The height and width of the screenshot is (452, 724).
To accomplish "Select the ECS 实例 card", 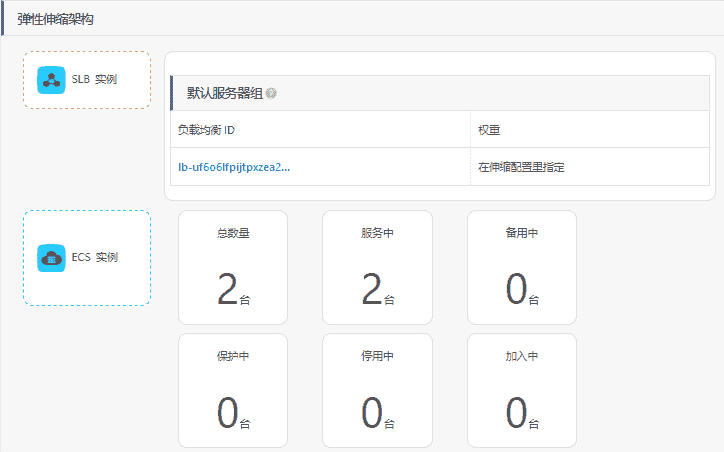I will pyautogui.click(x=87, y=258).
